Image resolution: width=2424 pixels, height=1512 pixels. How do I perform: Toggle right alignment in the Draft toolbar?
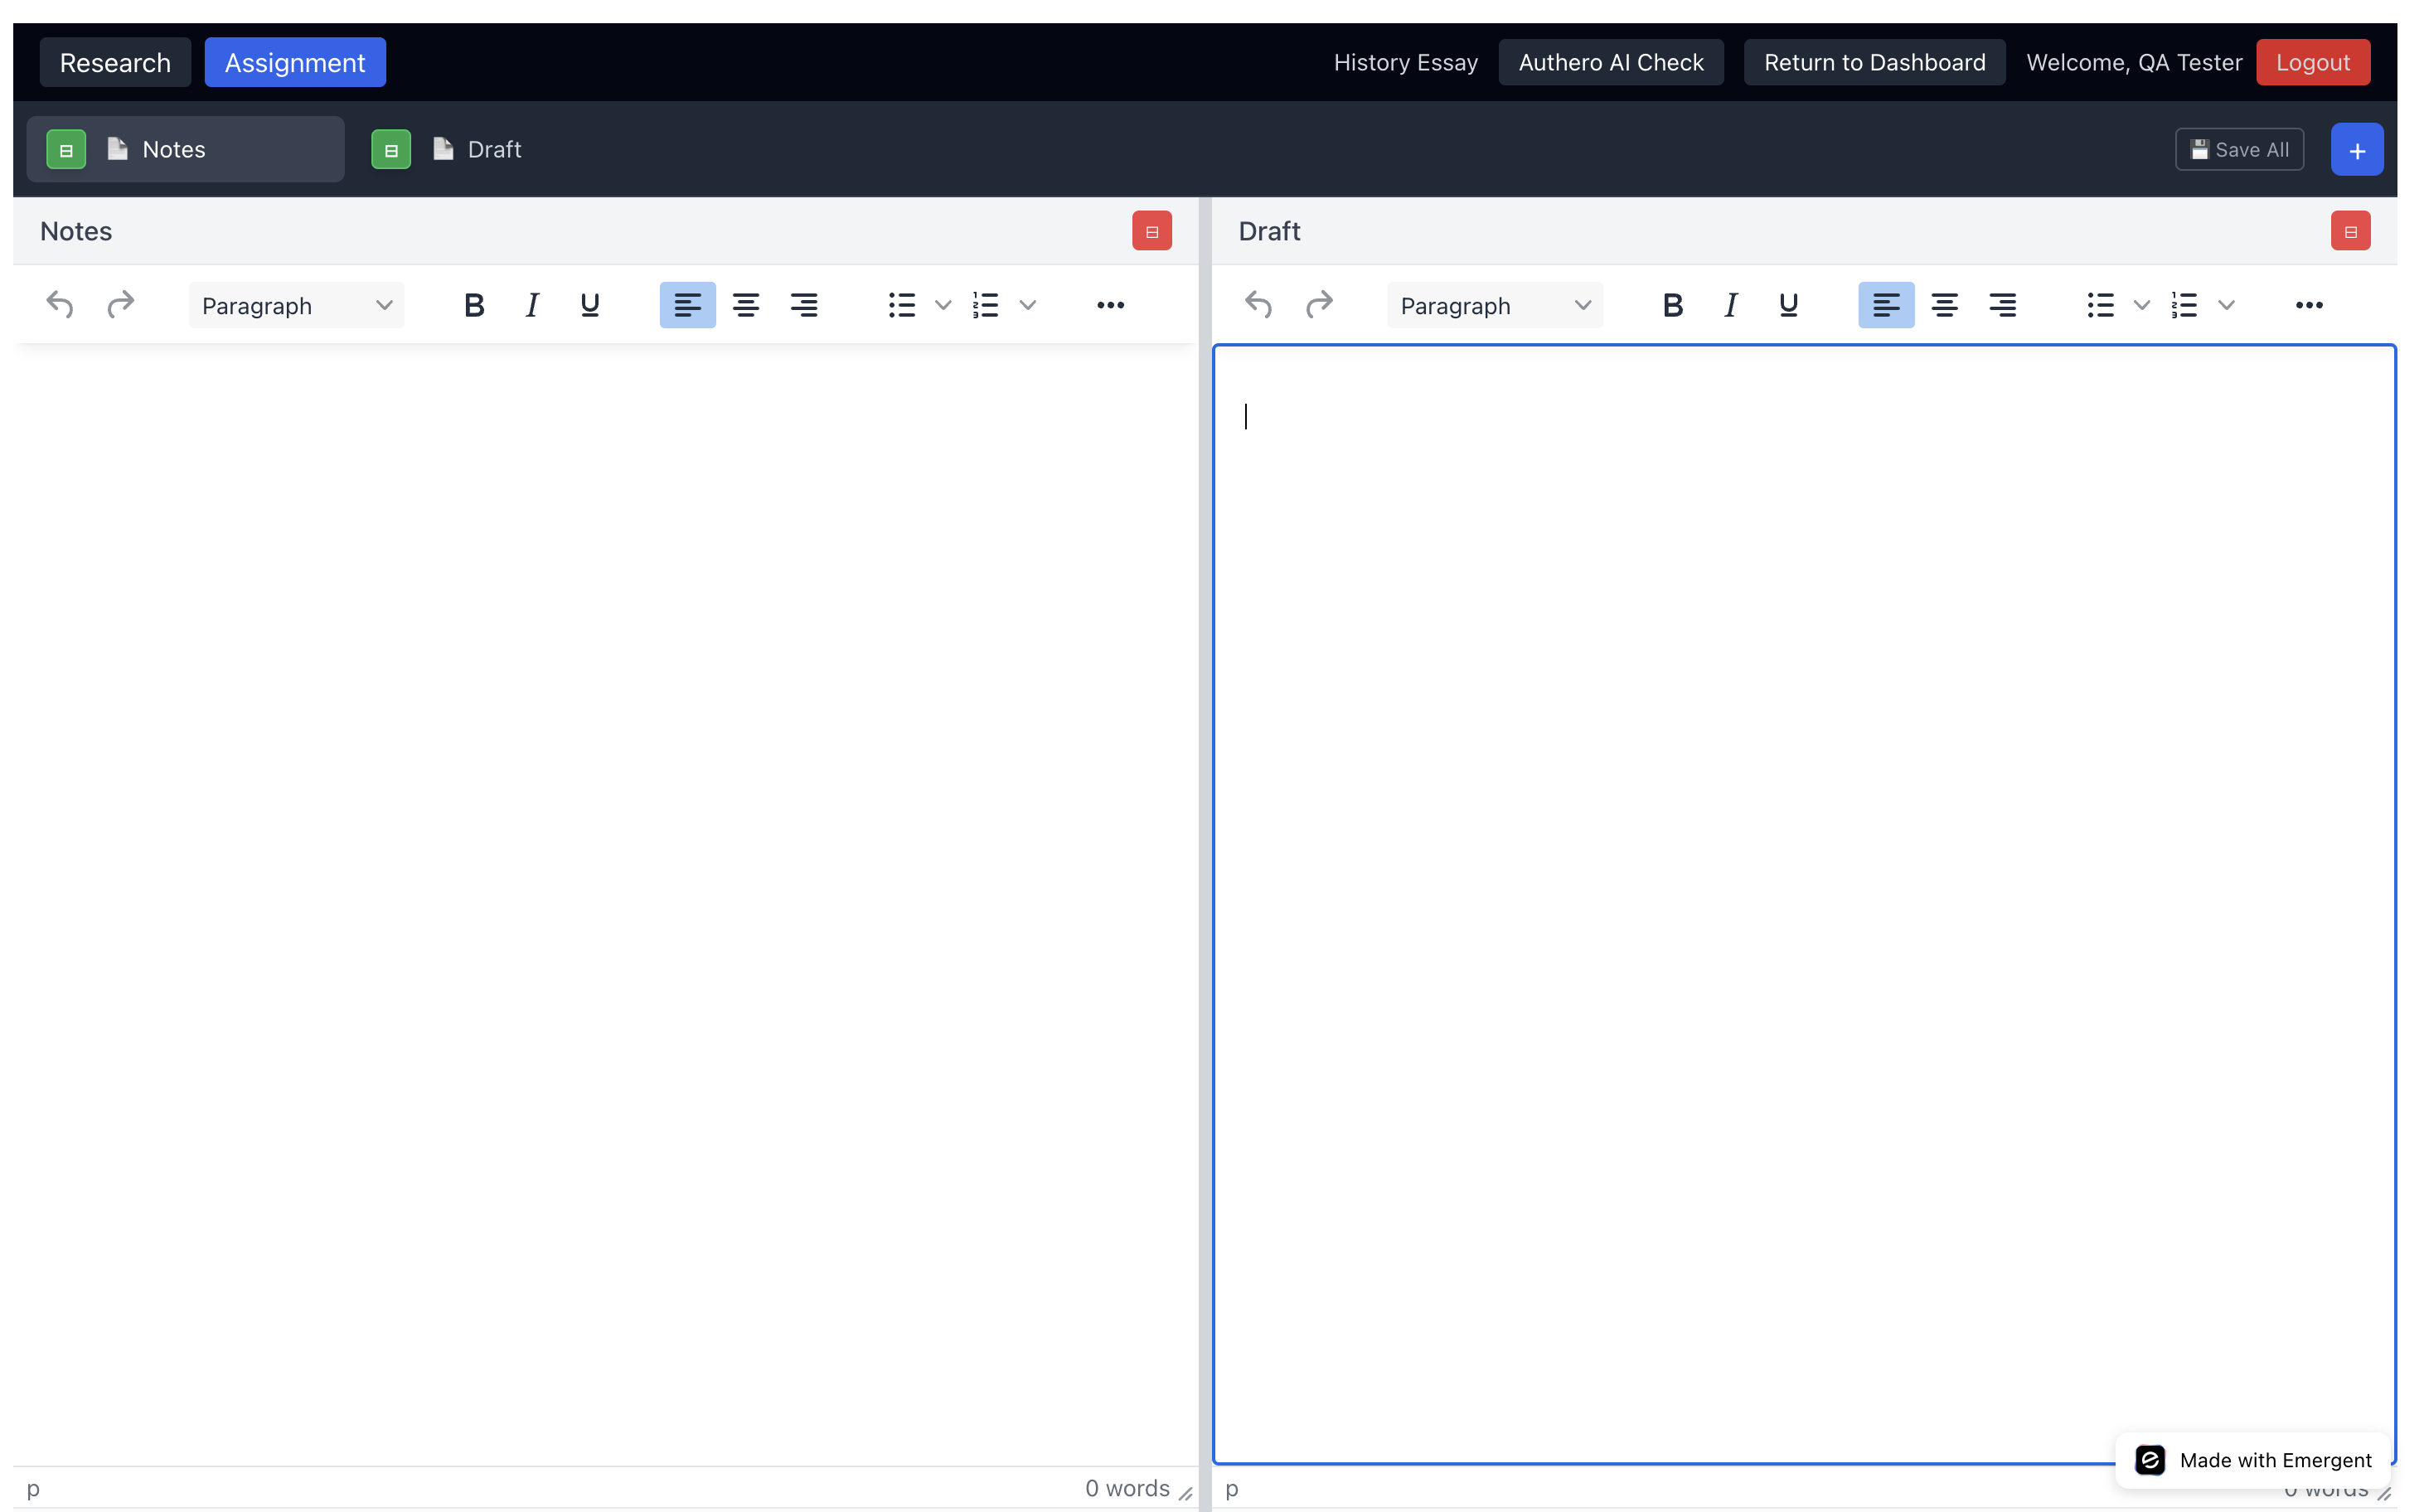click(2003, 305)
